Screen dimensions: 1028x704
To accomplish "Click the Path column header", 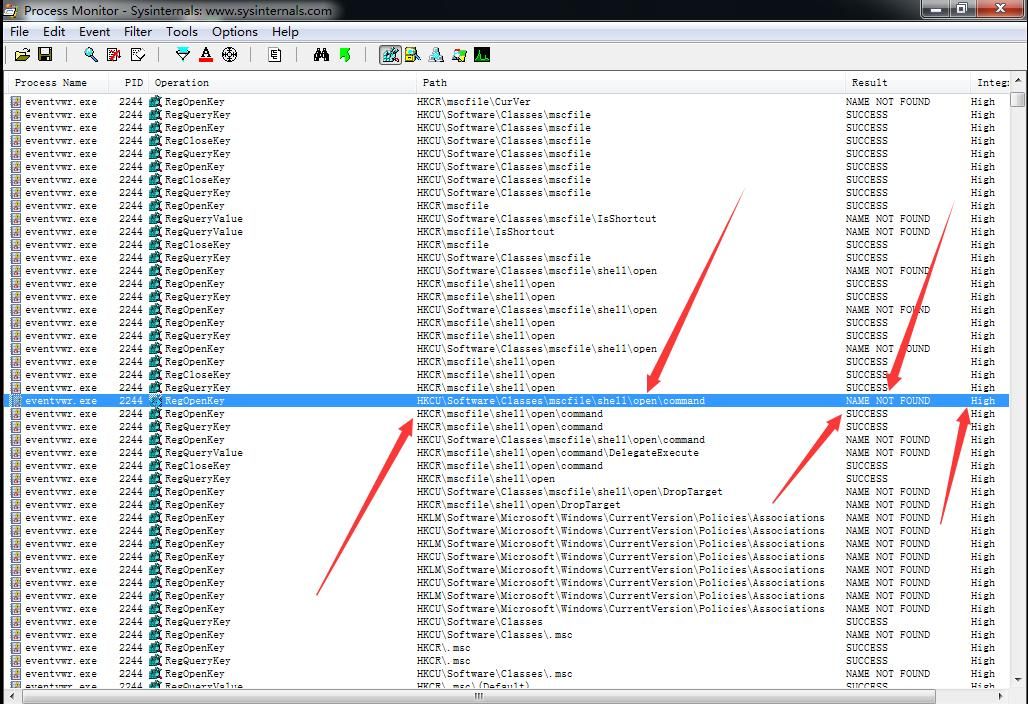I will pyautogui.click(x=630, y=83).
